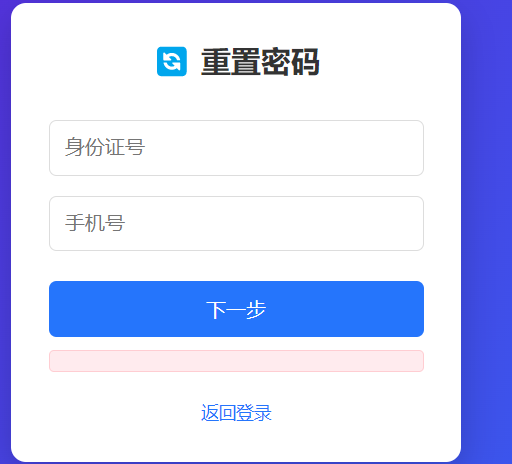Click the purple background outside the card

pyautogui.click(x=487, y=233)
